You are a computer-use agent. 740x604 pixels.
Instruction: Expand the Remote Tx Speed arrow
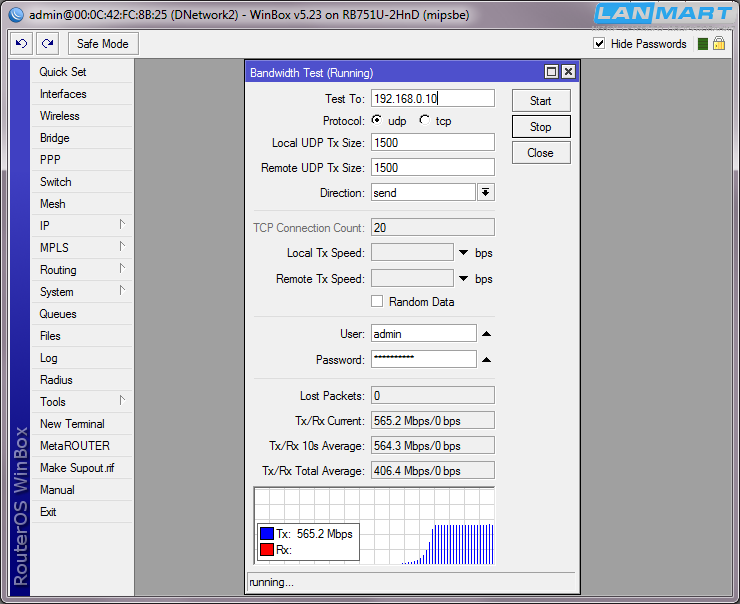463,279
